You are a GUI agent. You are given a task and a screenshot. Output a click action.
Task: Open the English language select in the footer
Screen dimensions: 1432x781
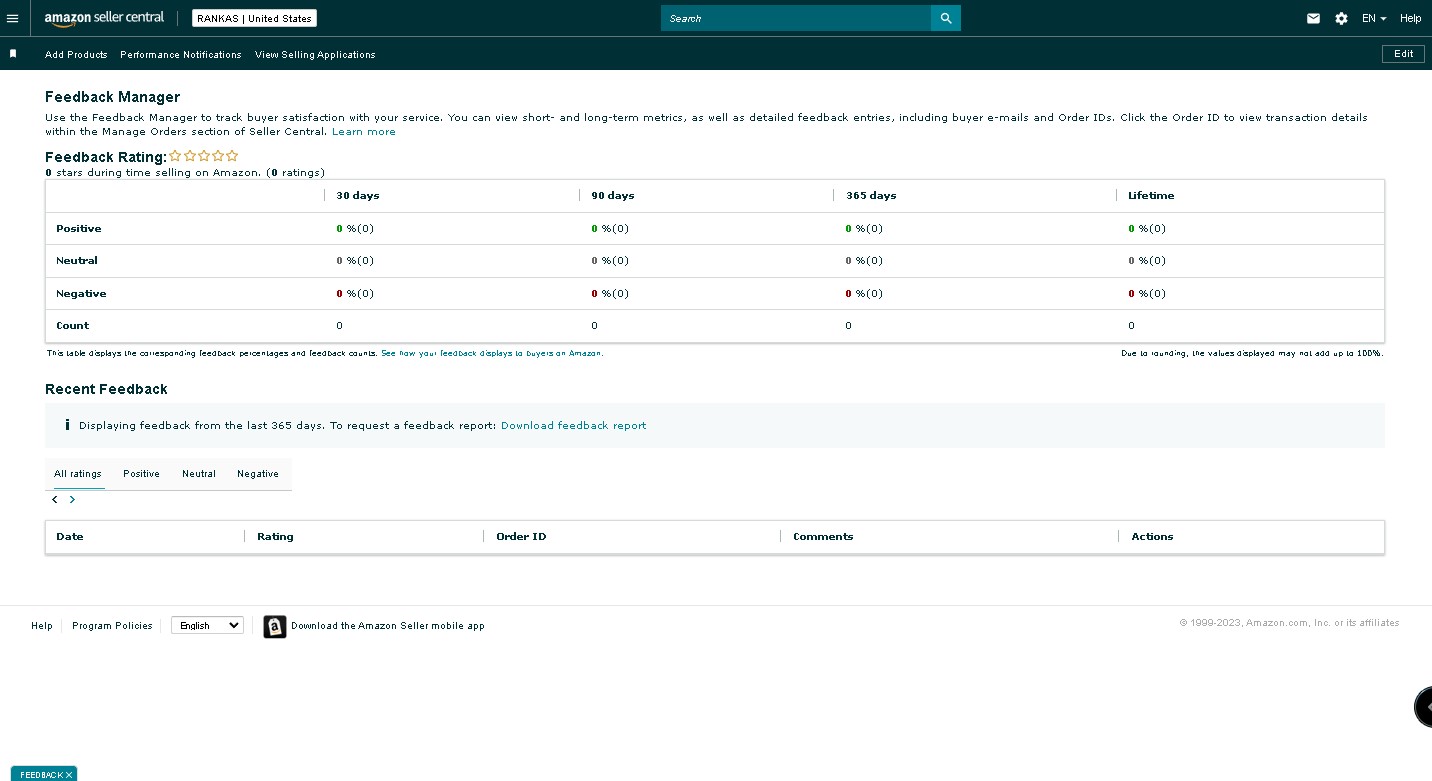pos(207,626)
